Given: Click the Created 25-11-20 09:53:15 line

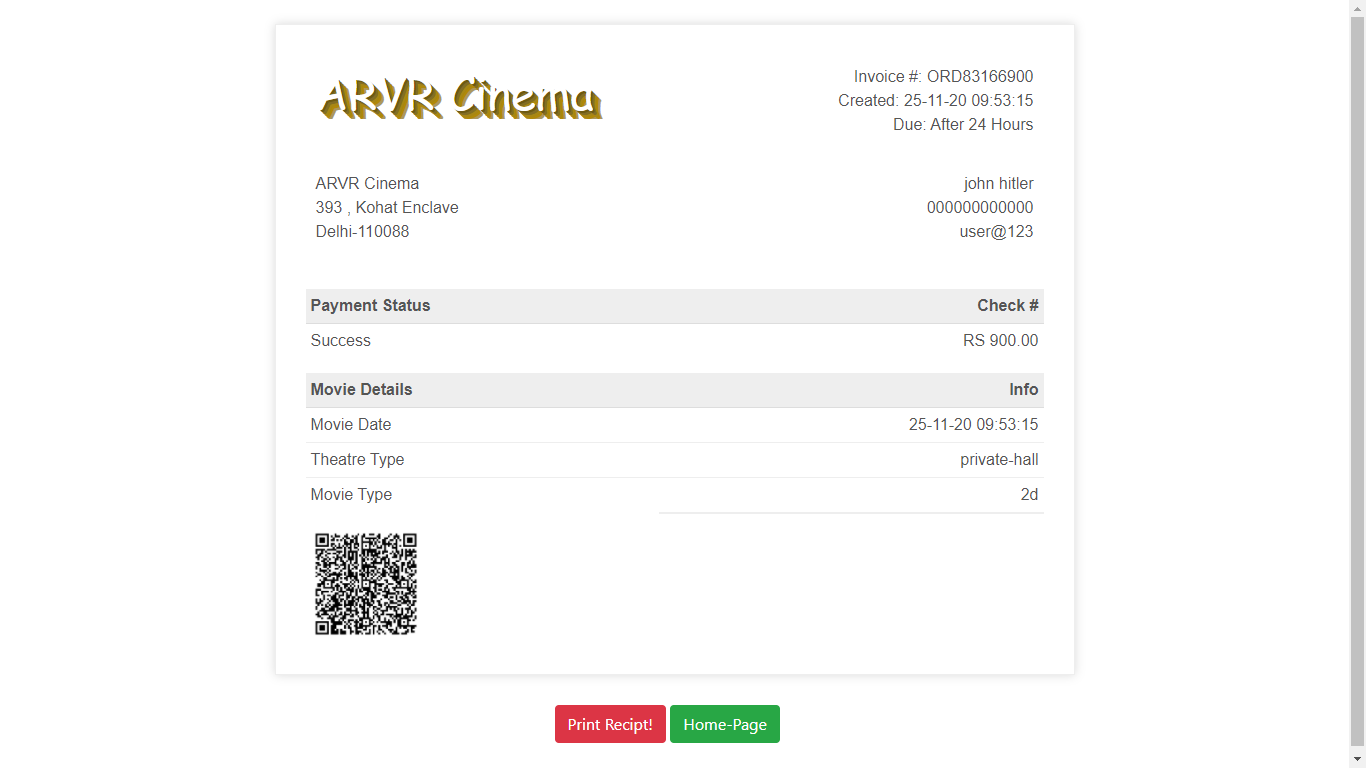Looking at the screenshot, I should [x=936, y=101].
